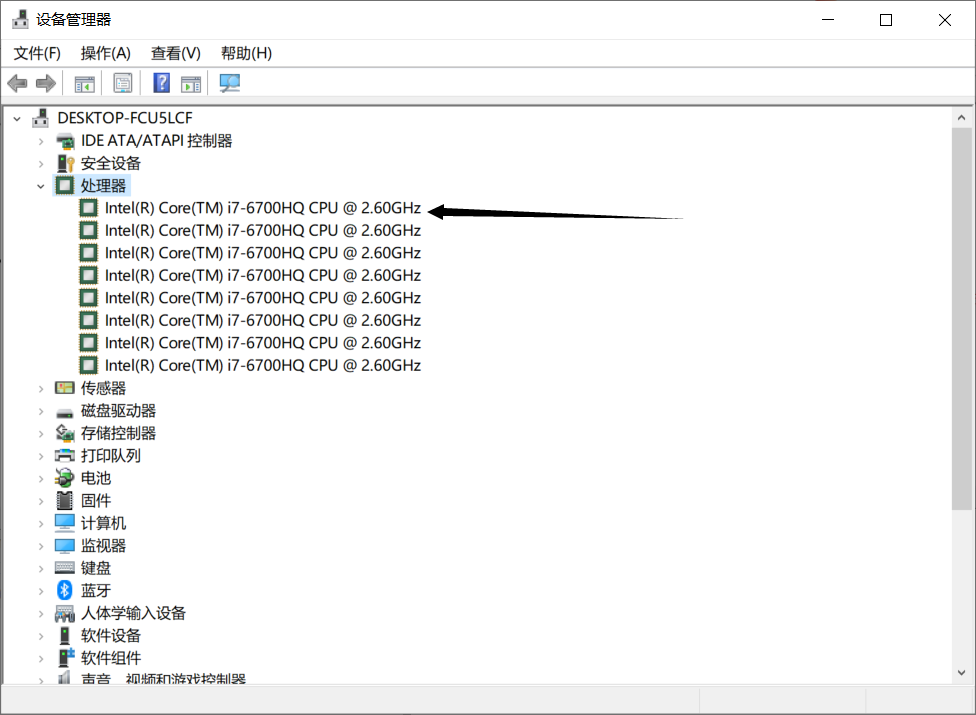Click the 软件设备 icon
The height and width of the screenshot is (715, 976).
(65, 635)
